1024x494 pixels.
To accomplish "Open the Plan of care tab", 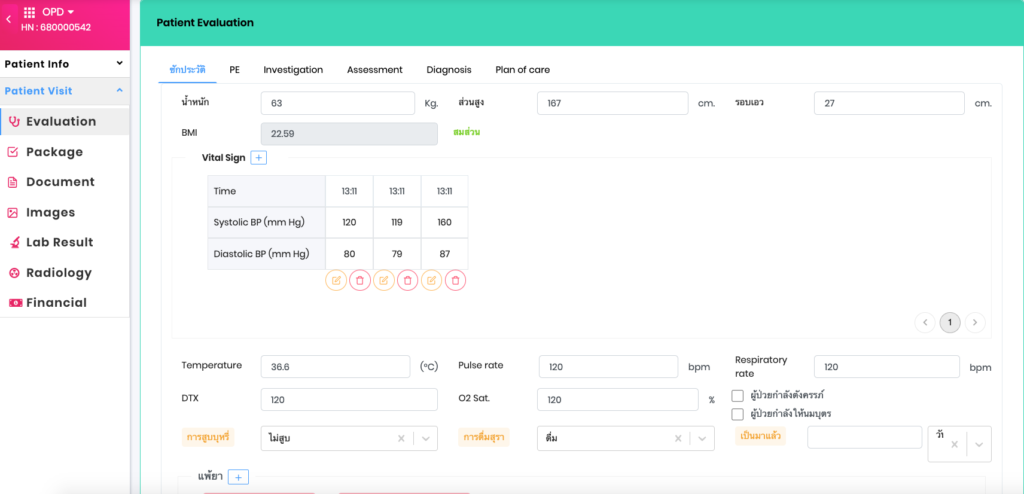I will click(x=522, y=70).
